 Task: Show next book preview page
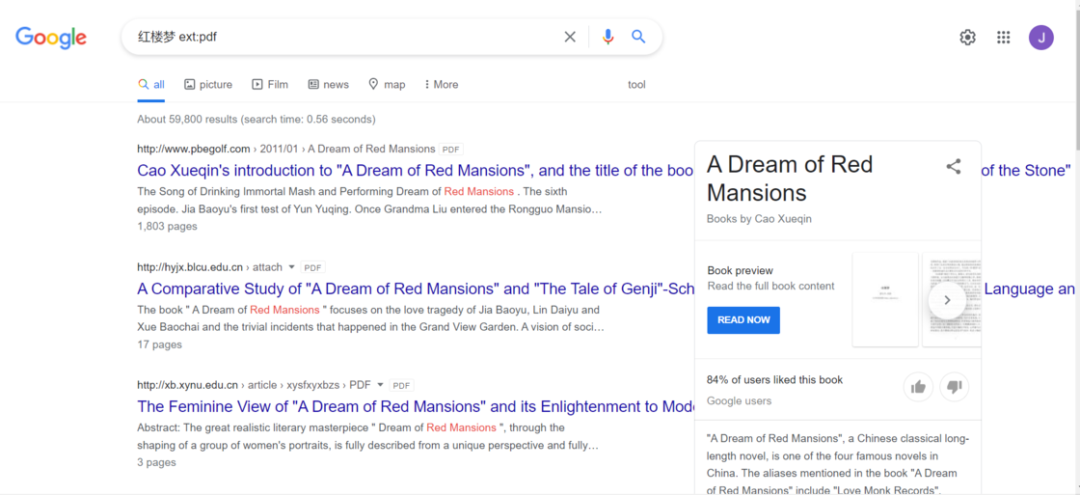(x=947, y=300)
